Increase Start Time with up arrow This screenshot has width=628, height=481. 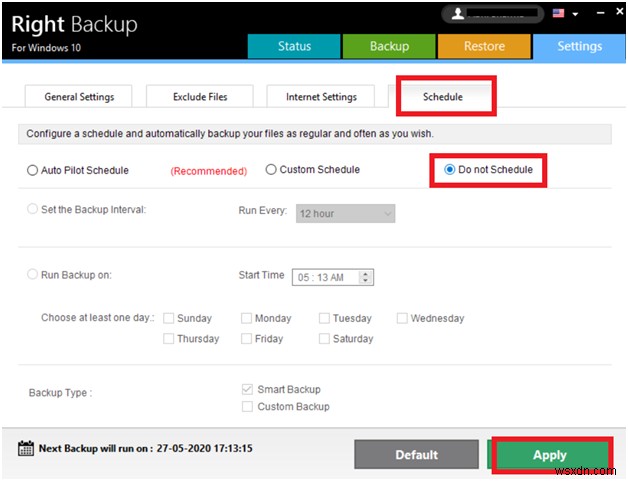[365, 274]
